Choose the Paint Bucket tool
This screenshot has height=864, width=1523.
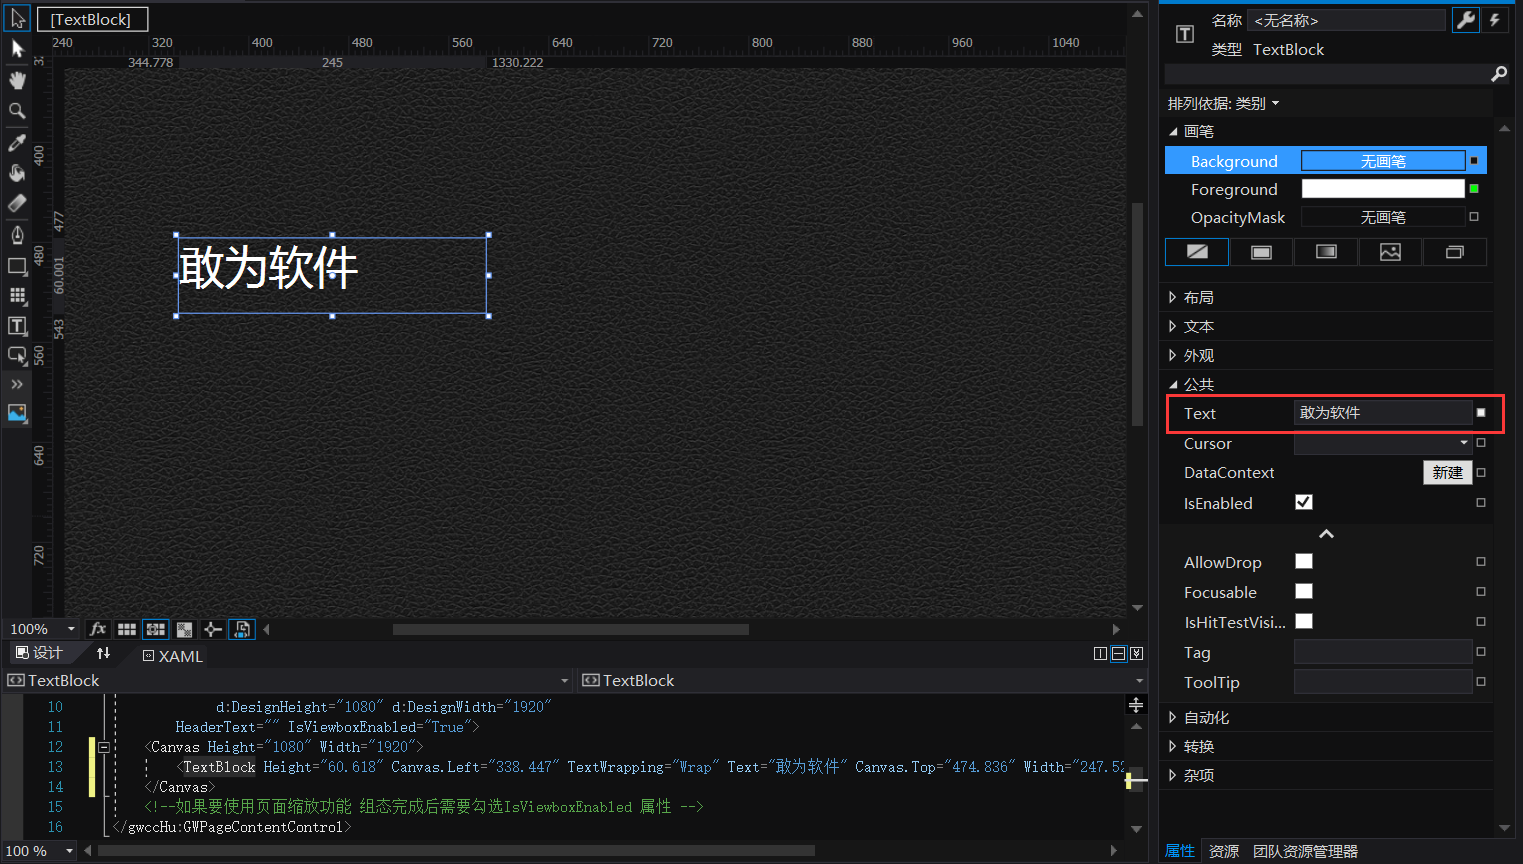click(17, 173)
